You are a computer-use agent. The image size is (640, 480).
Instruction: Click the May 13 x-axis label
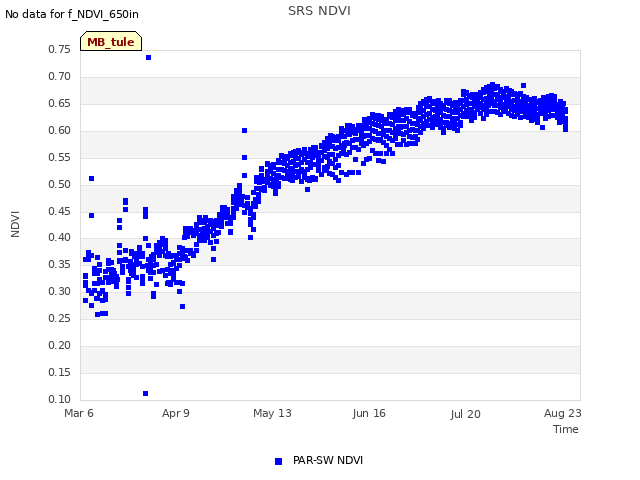272,413
